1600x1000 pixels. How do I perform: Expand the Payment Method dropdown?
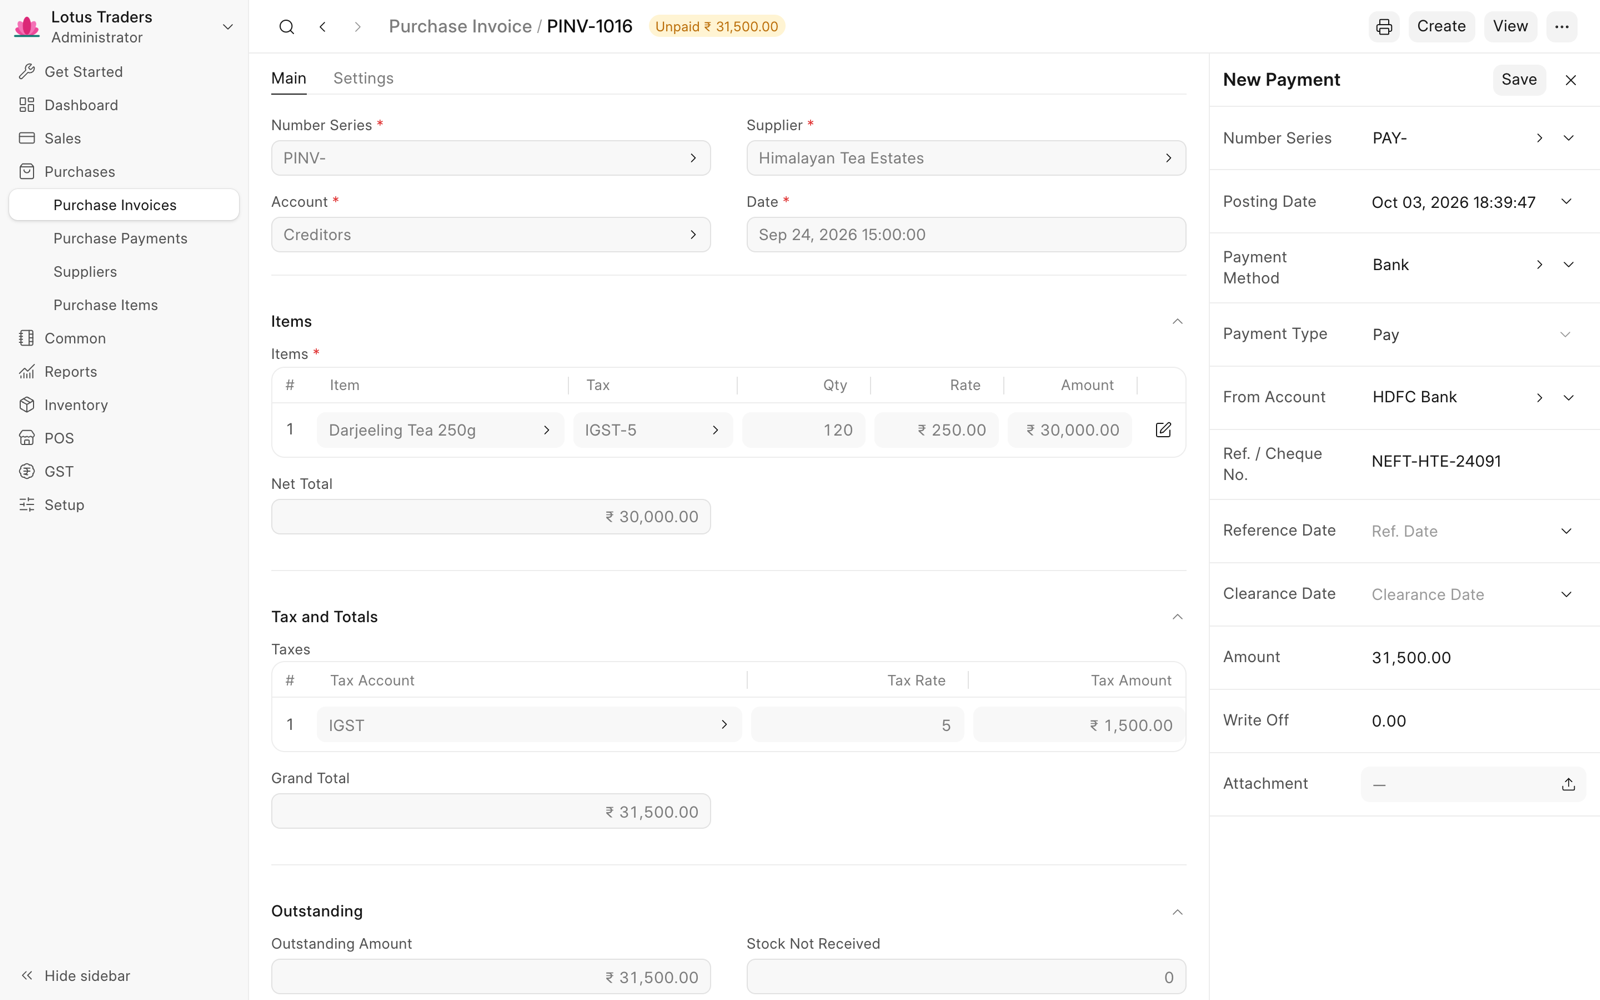pyautogui.click(x=1568, y=265)
